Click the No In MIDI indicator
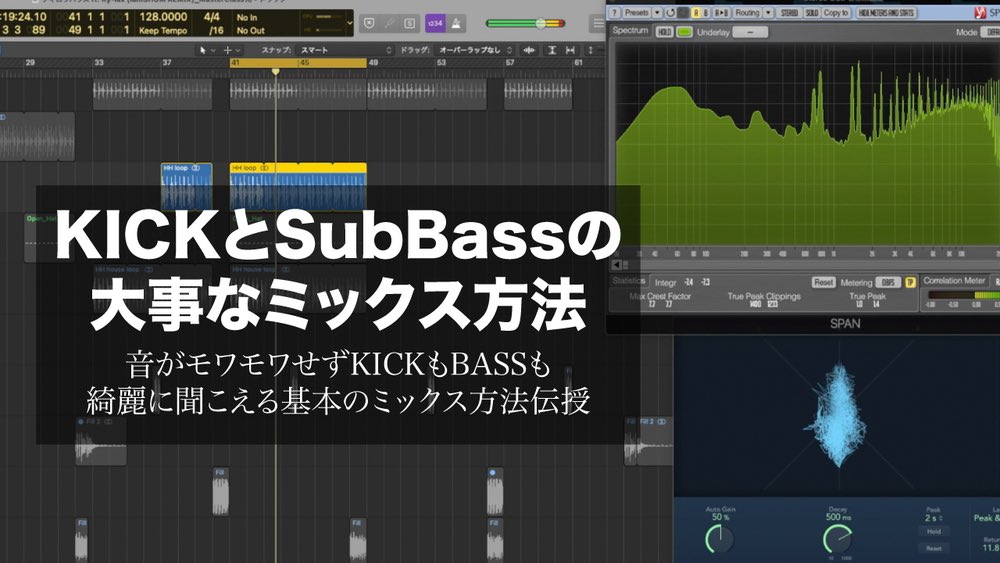This screenshot has width=1000, height=563. tap(247, 17)
